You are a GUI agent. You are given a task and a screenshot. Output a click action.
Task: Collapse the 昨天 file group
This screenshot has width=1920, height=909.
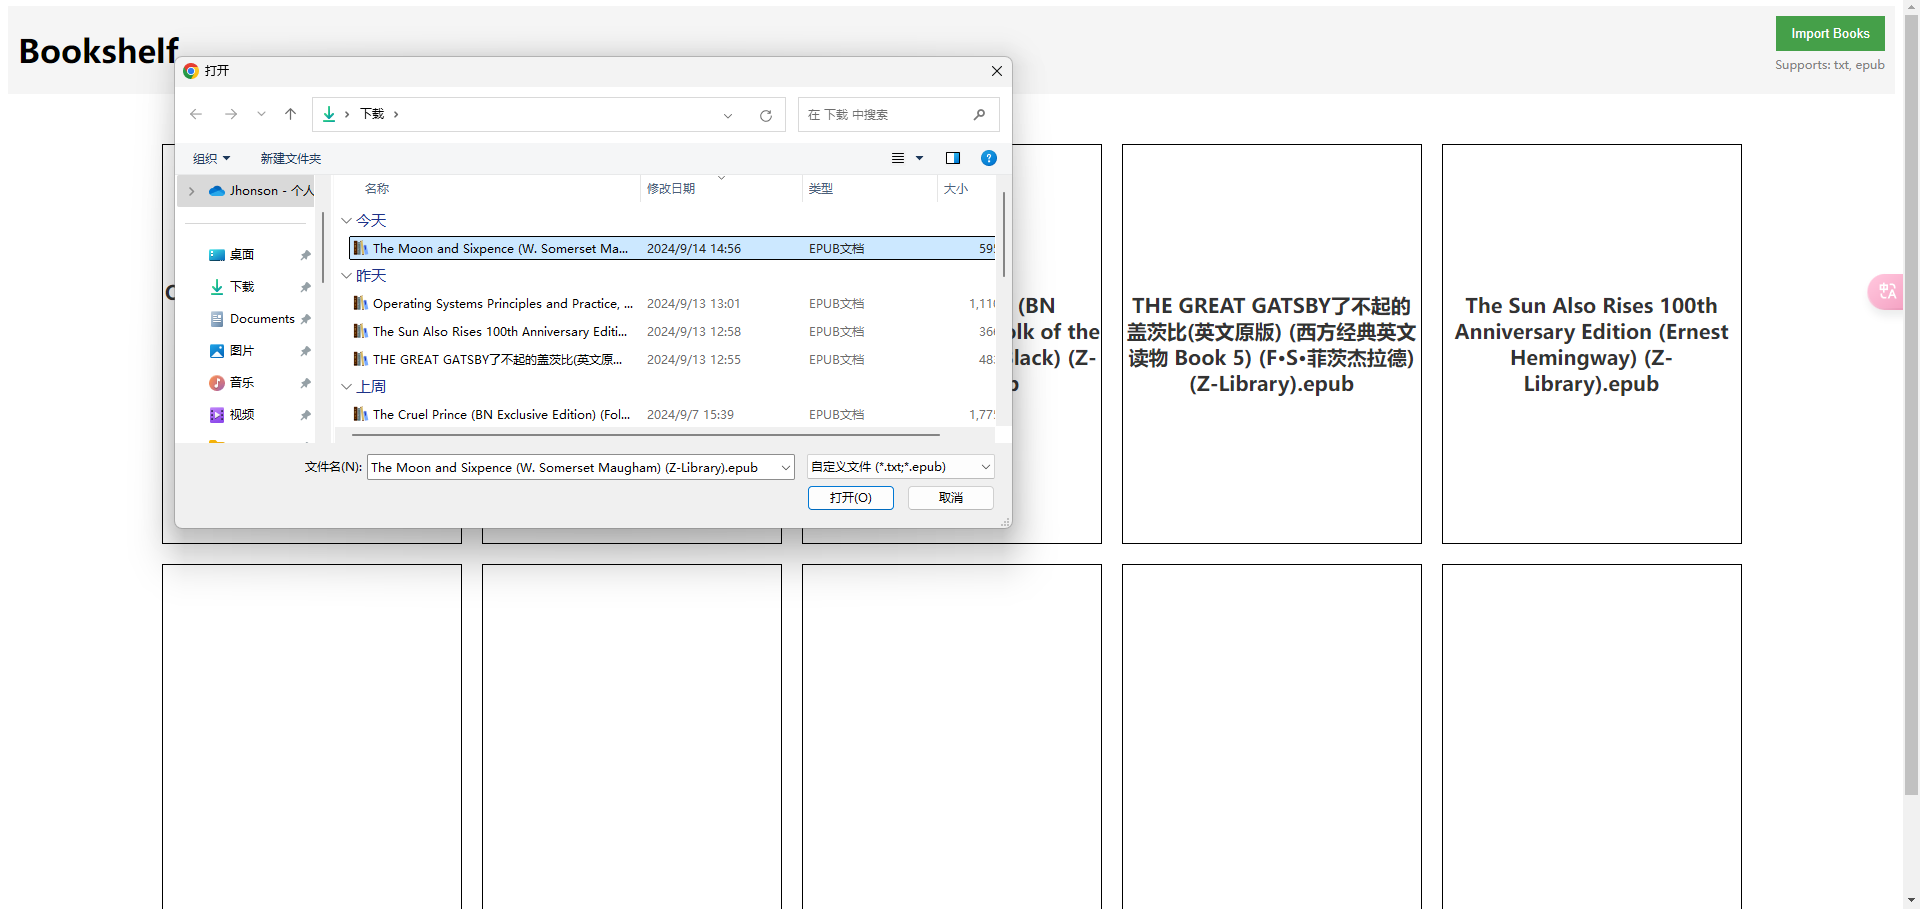click(346, 276)
